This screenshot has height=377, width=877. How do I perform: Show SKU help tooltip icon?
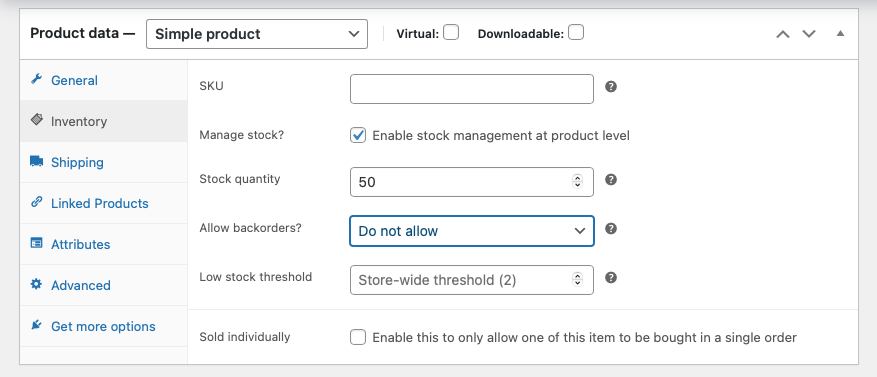[611, 87]
